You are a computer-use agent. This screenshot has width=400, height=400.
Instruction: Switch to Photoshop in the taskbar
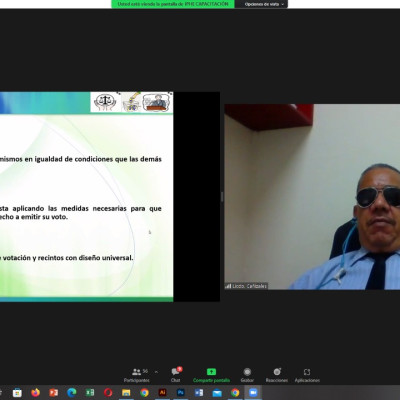(x=181, y=393)
